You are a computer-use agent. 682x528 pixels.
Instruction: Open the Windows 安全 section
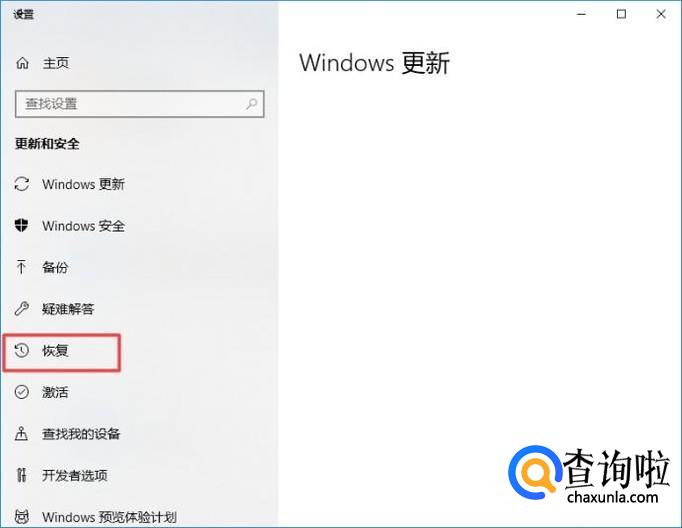coord(83,226)
